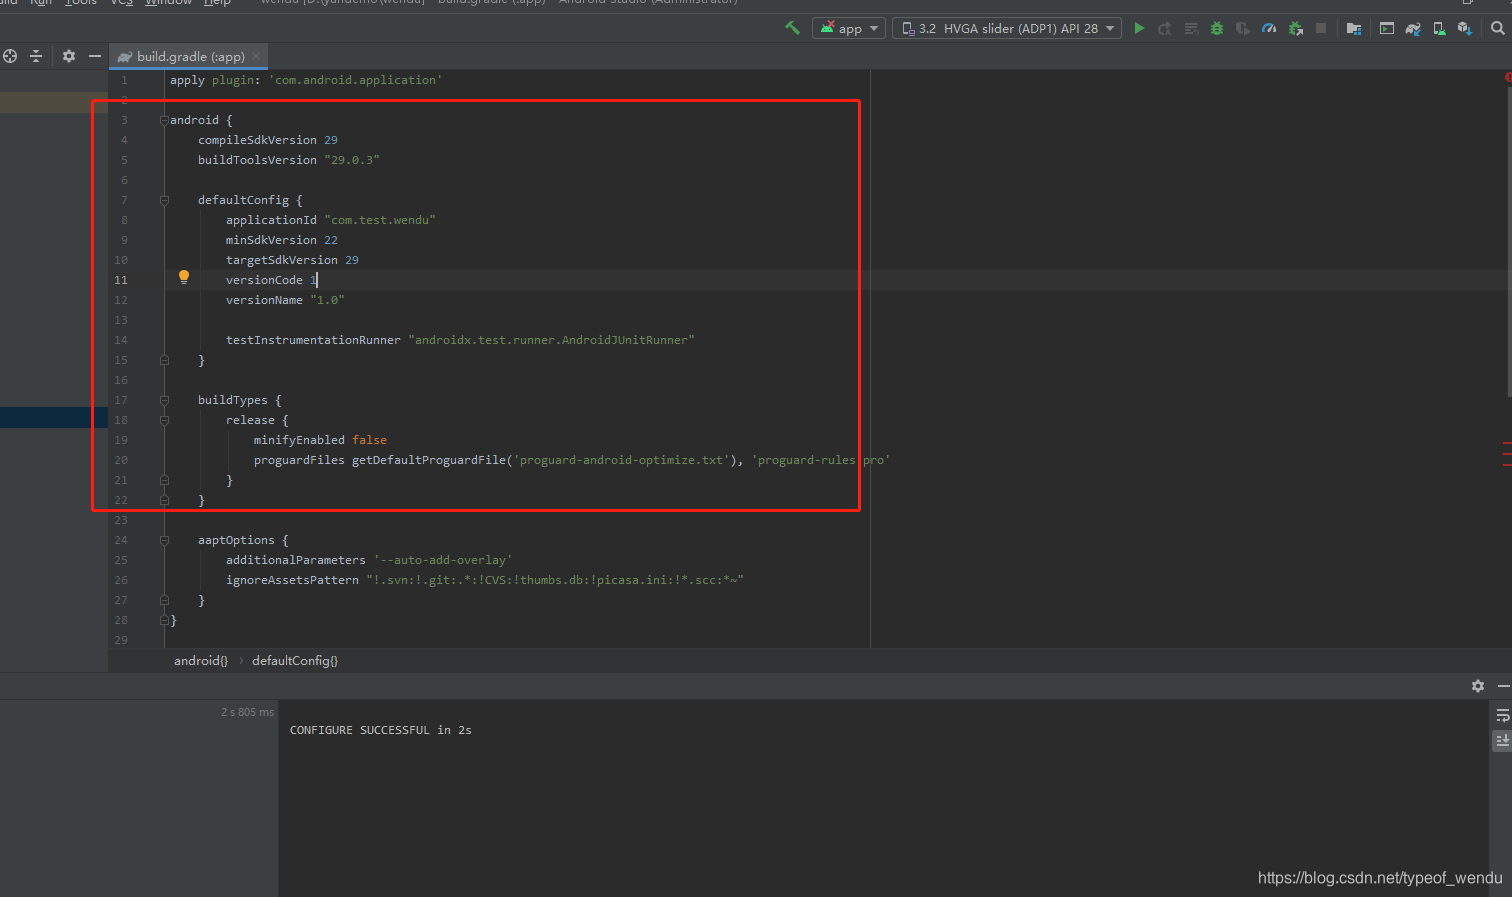Click the locate-opened-file target icon
This screenshot has width=1512, height=897.
point(10,56)
